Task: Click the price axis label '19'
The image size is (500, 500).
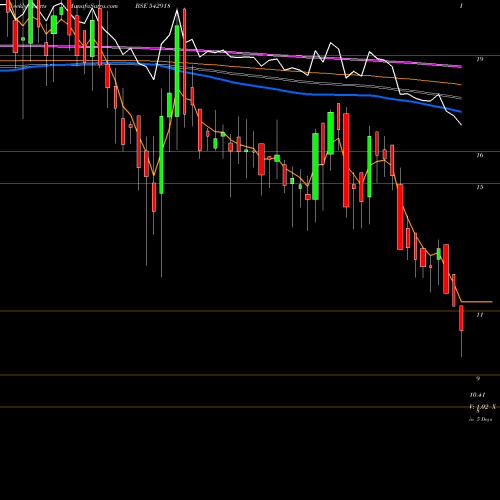Action: (x=480, y=59)
